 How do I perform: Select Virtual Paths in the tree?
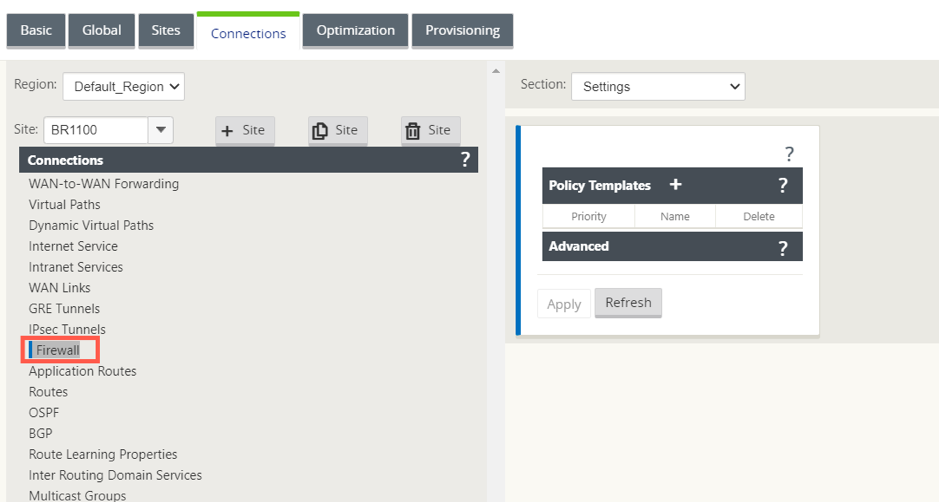[x=65, y=205]
